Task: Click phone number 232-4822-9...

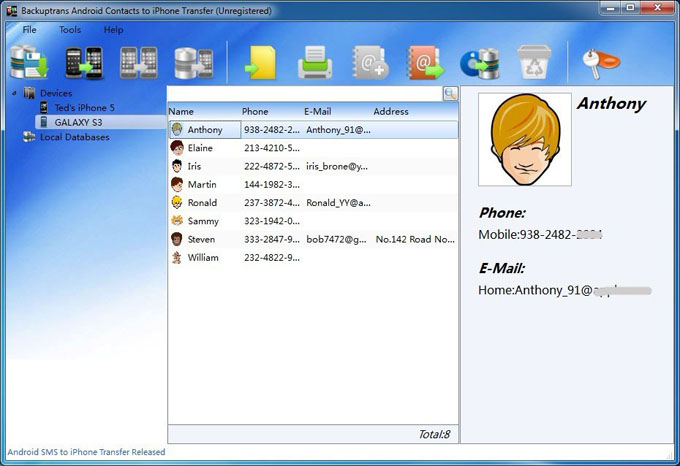Action: 271,257
